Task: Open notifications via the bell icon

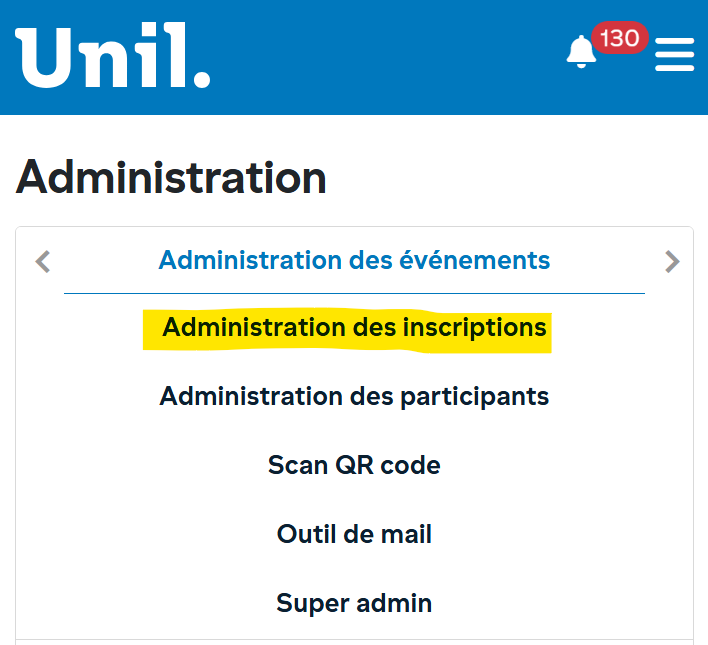Action: pos(581,52)
